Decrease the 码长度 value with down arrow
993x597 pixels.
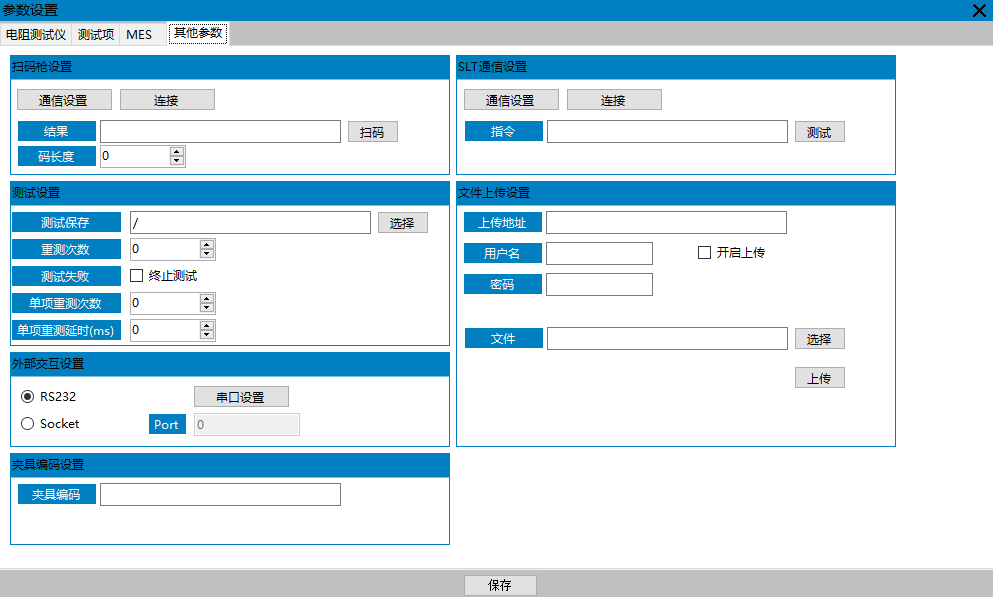[177, 161]
